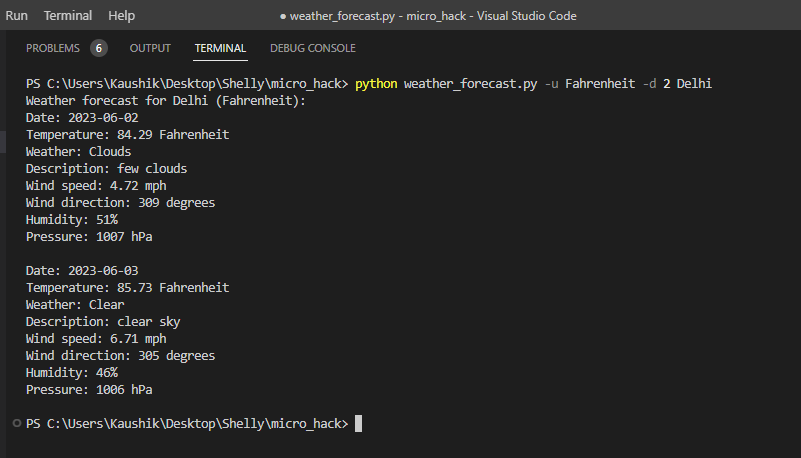Select the TERMINAL panel tab

point(220,48)
